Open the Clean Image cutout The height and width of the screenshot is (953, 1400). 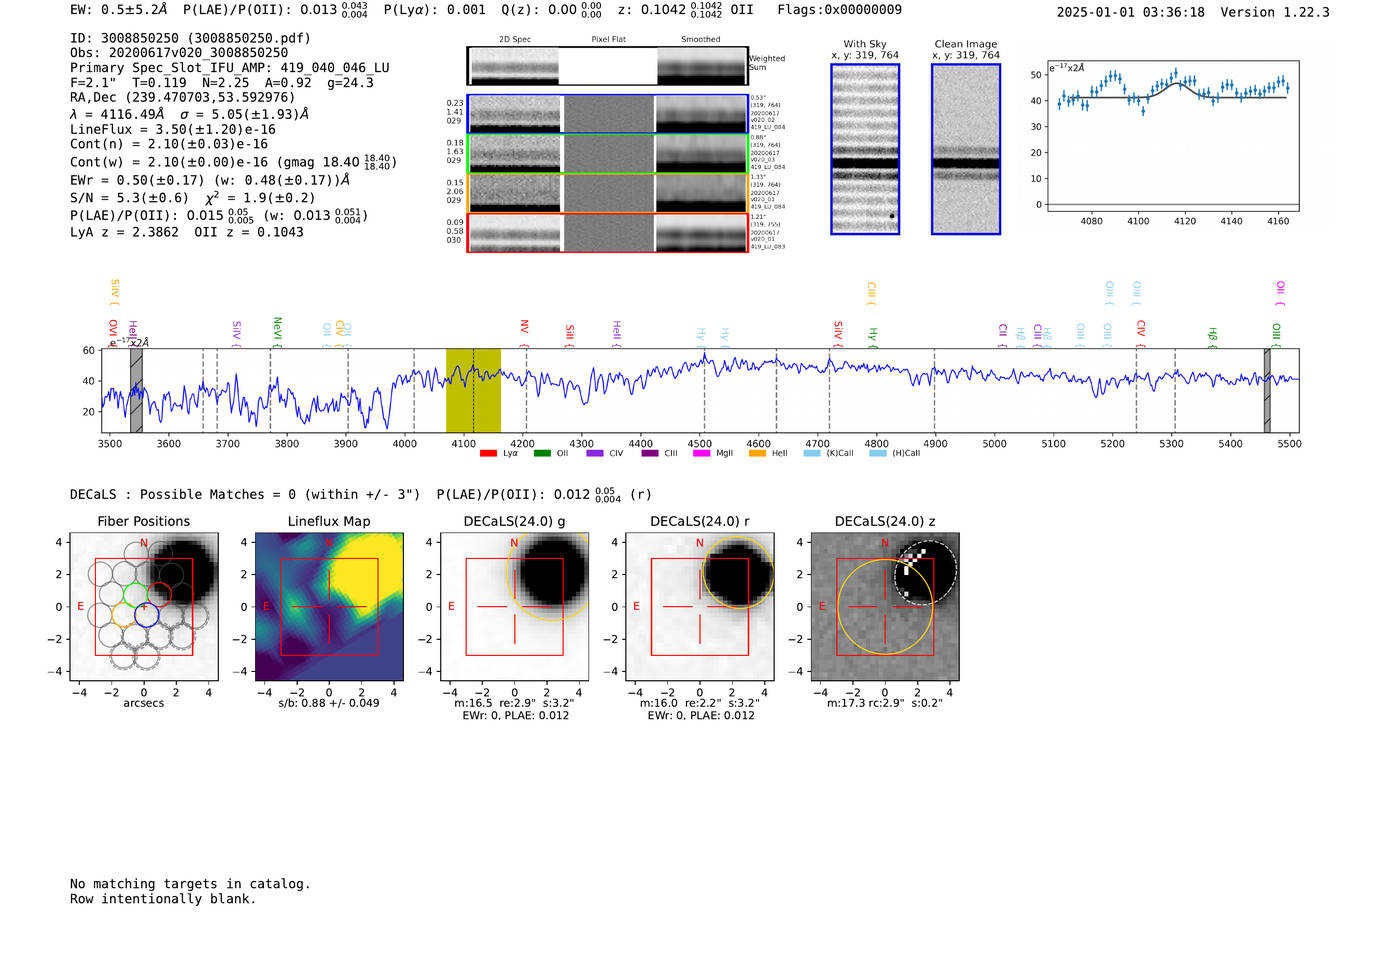(966, 149)
